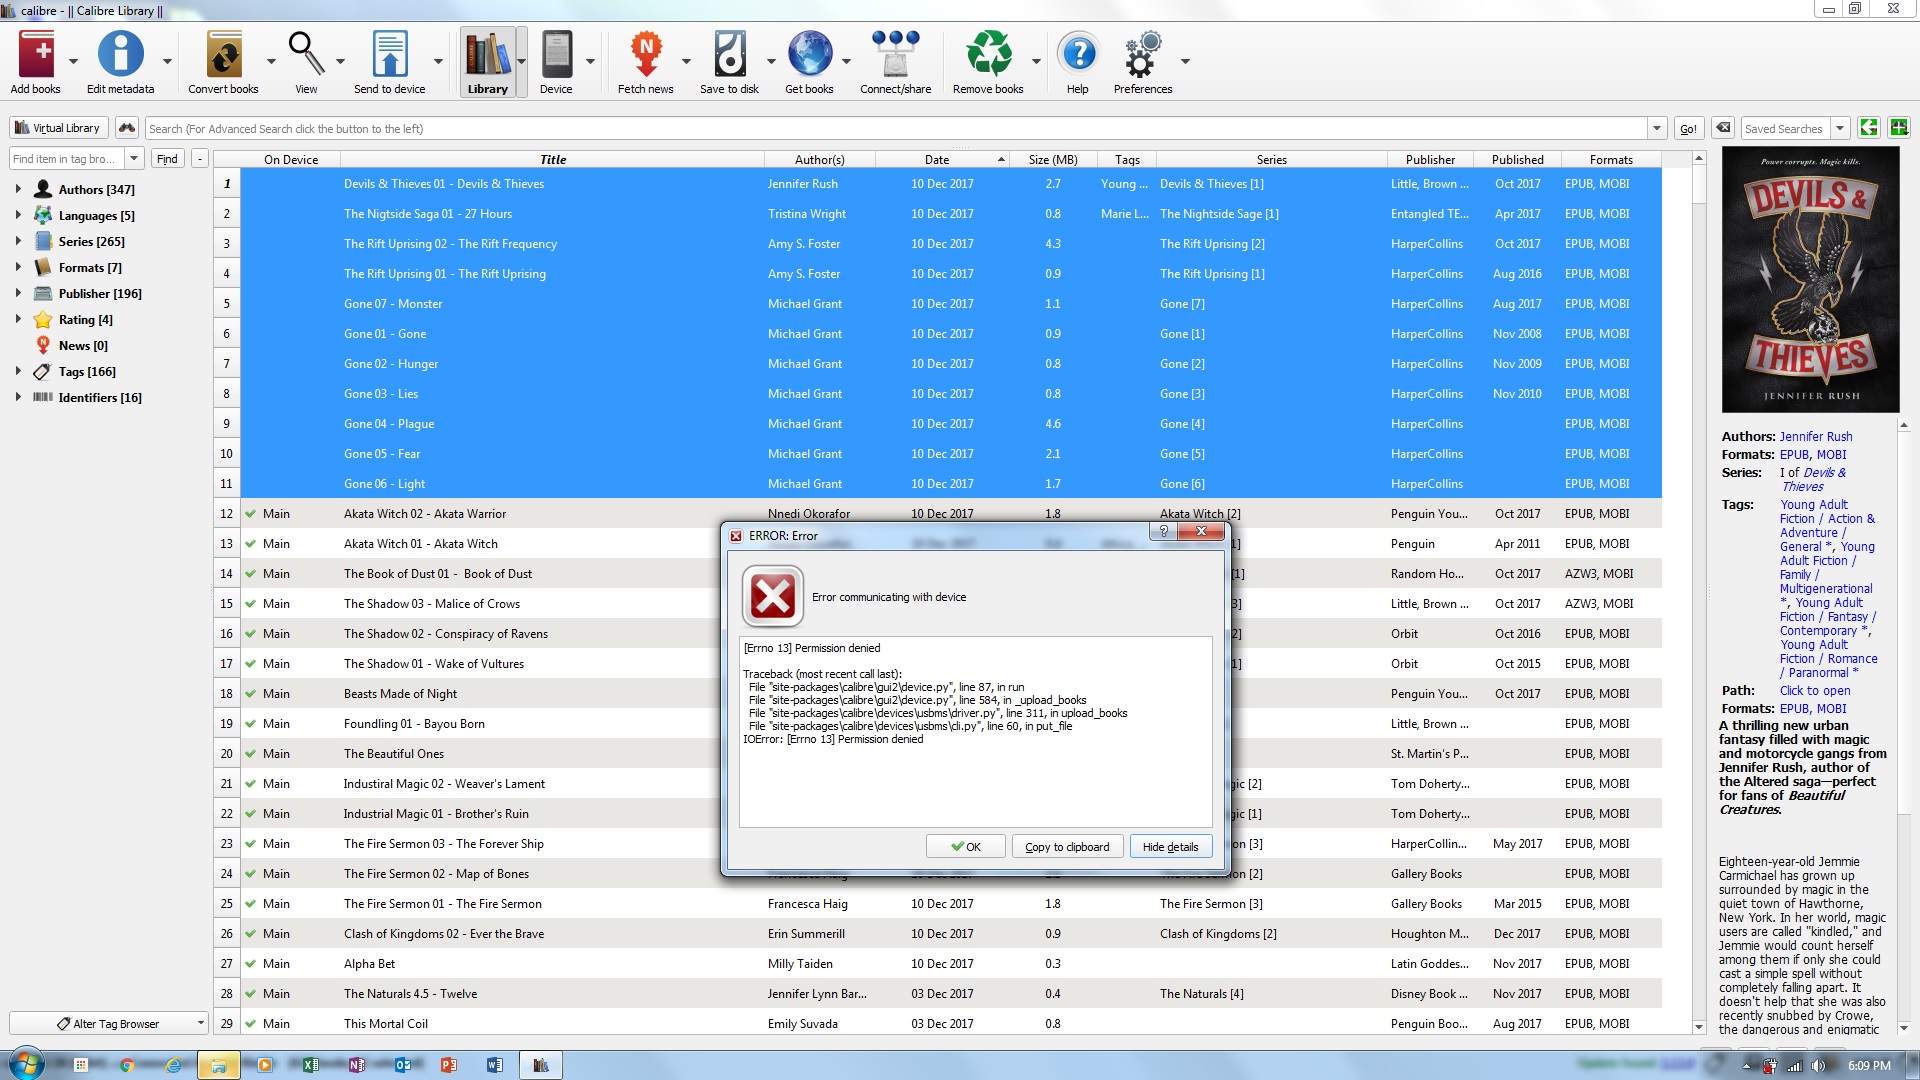Open Edit metadata tool
The image size is (1920, 1080).
tap(120, 55)
